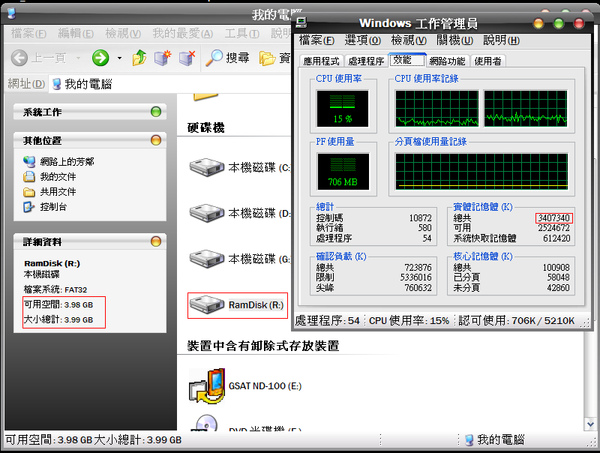This screenshot has width=600, height=453.
Task: Click the PF usage 706 MB gauge
Action: pos(343,172)
